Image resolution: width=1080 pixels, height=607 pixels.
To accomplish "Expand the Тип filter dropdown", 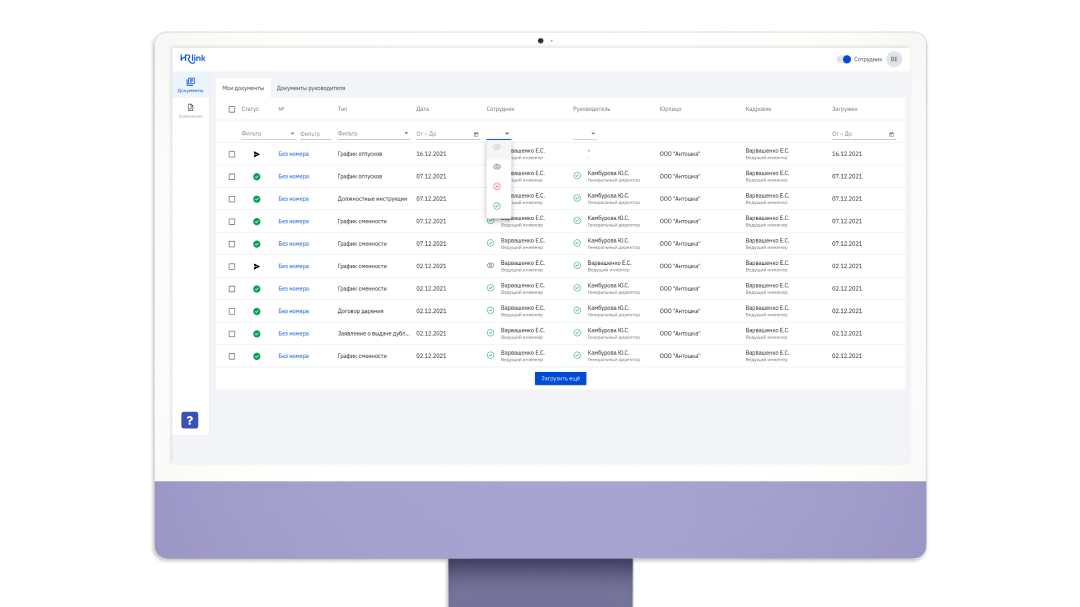I will click(x=406, y=133).
